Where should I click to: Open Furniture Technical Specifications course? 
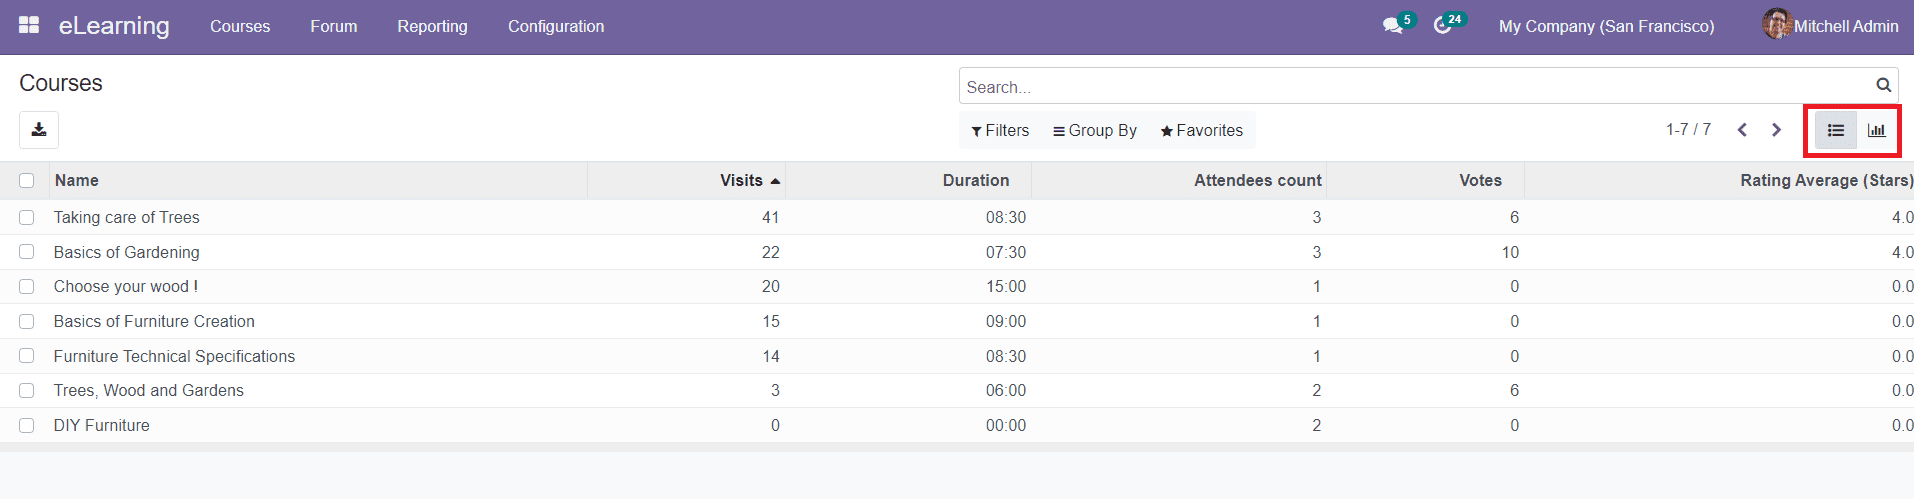pyautogui.click(x=174, y=356)
